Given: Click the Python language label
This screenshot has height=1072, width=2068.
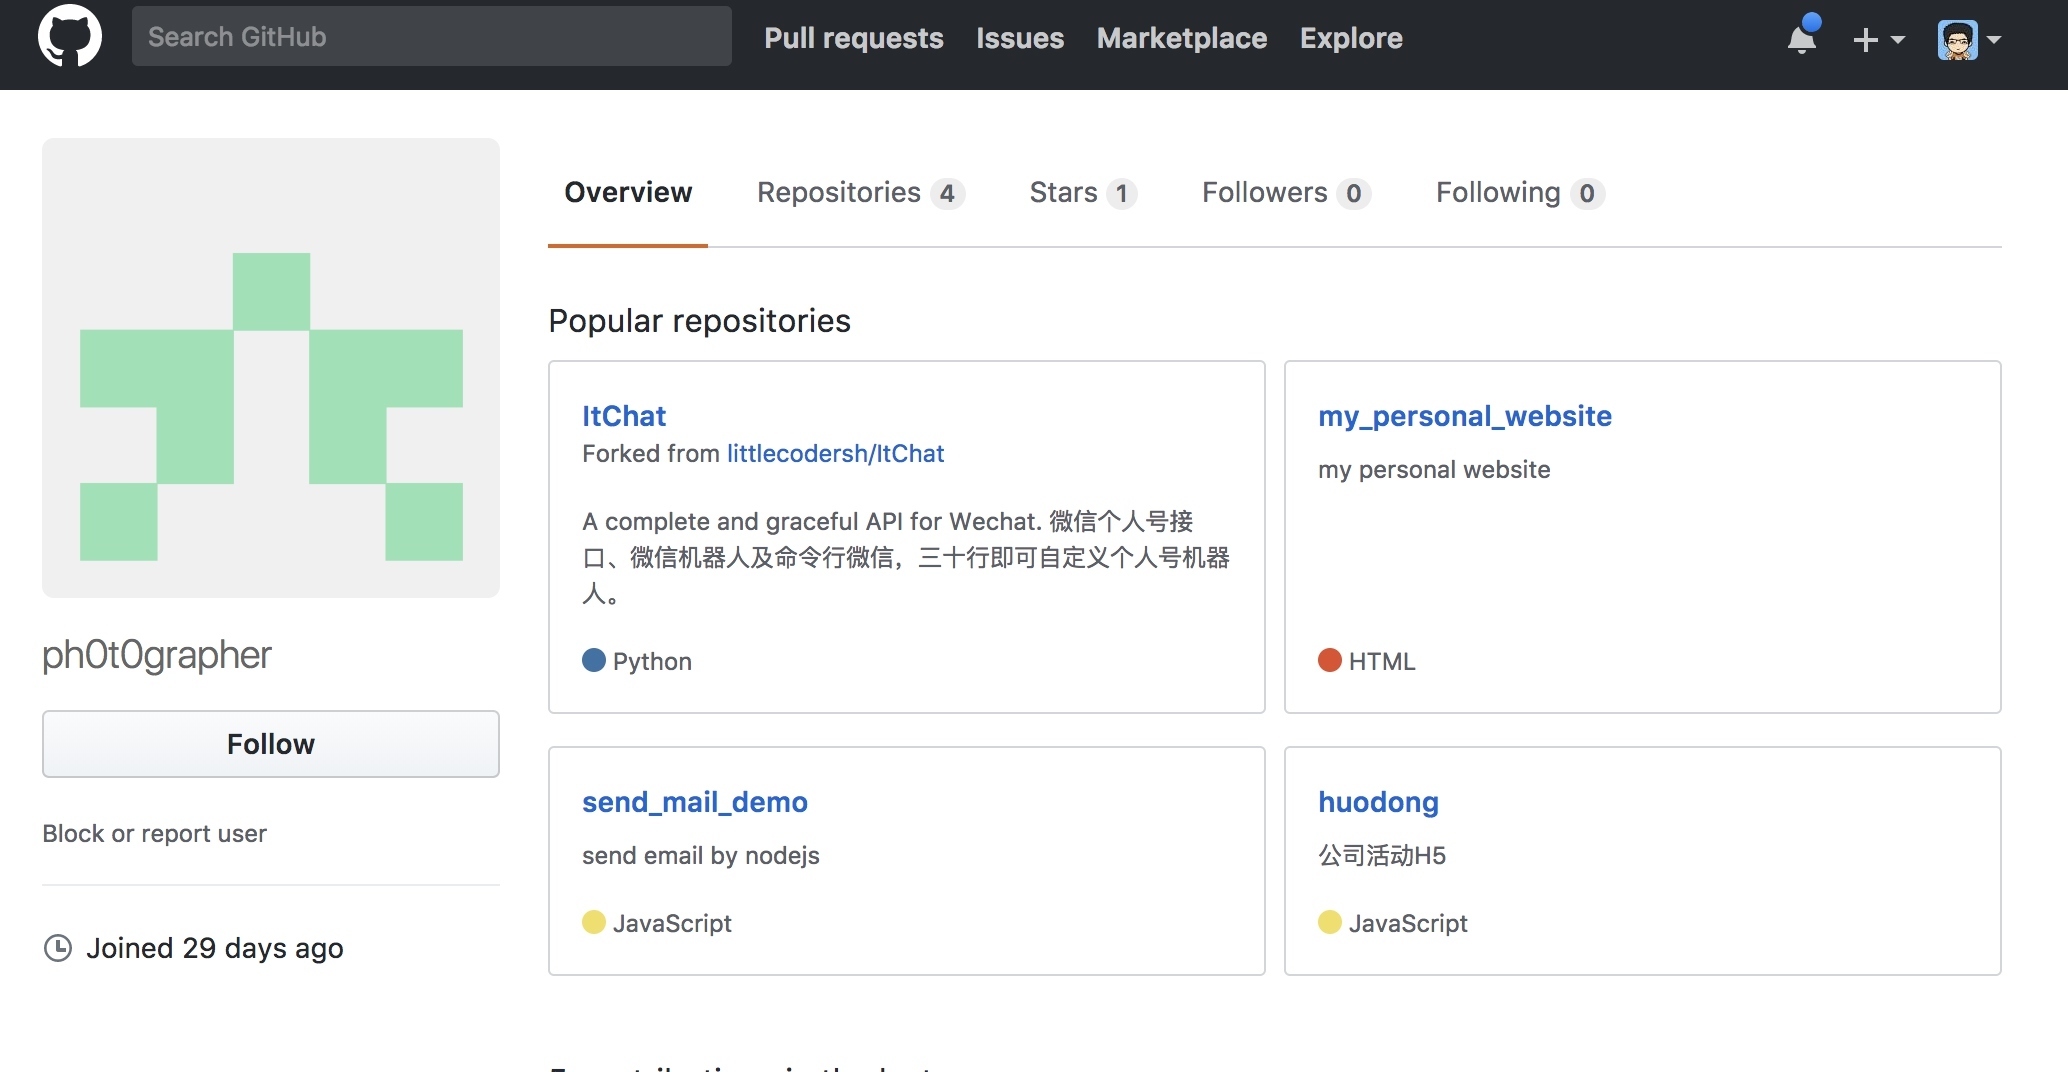Looking at the screenshot, I should tap(652, 661).
